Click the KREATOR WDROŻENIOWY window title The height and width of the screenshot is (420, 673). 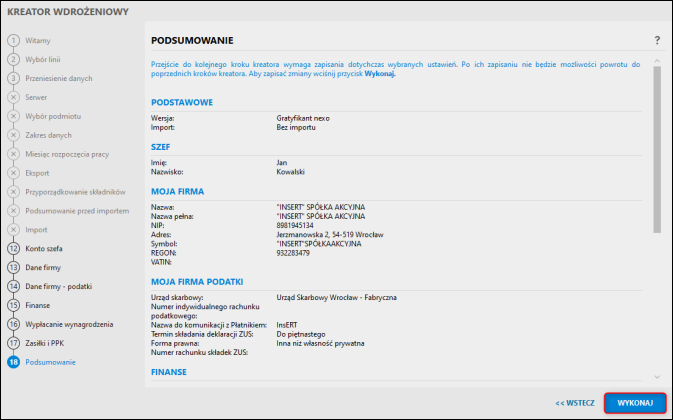click(68, 12)
